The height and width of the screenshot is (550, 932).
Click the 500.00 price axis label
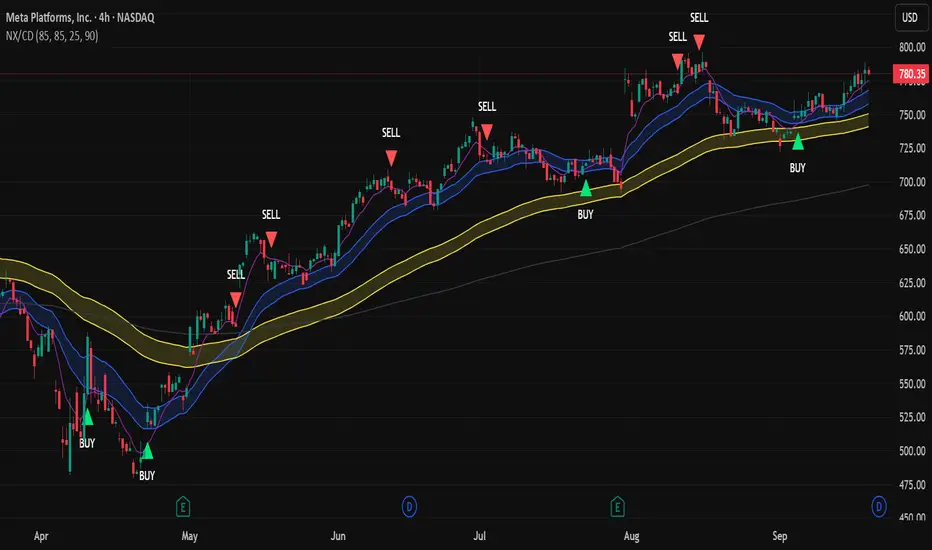click(x=912, y=451)
